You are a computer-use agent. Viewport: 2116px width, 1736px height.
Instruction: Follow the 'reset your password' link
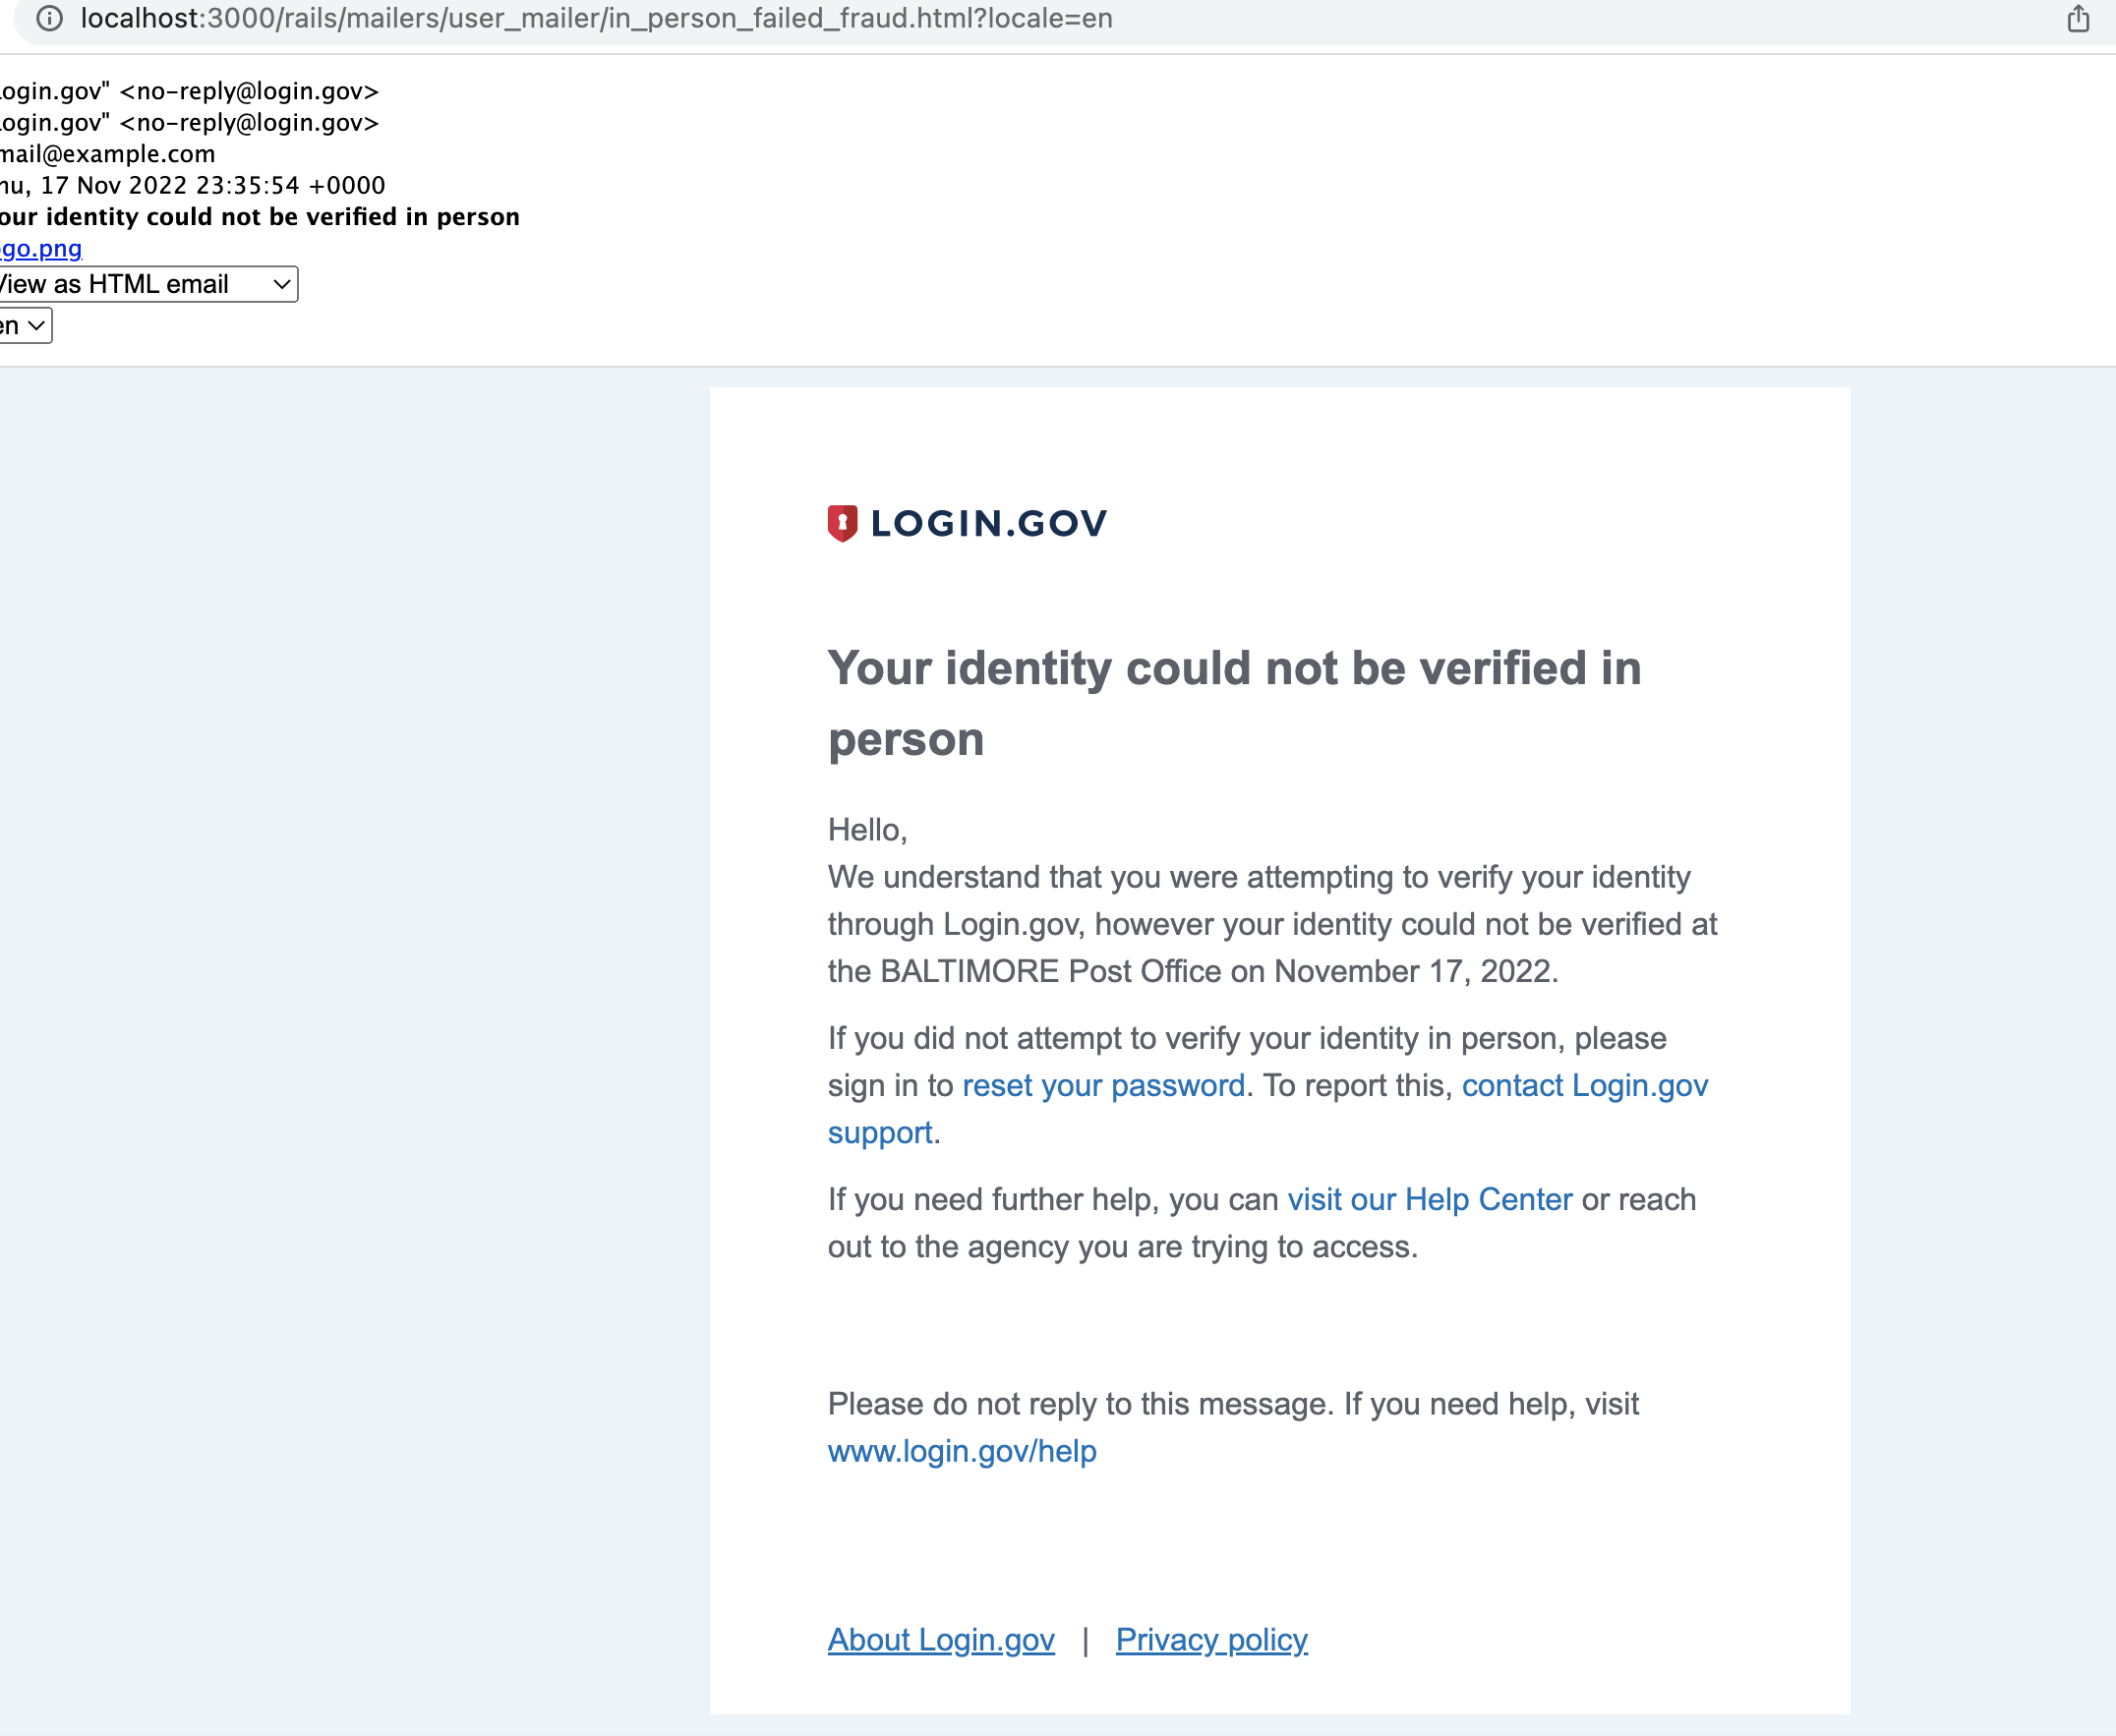[1103, 1085]
